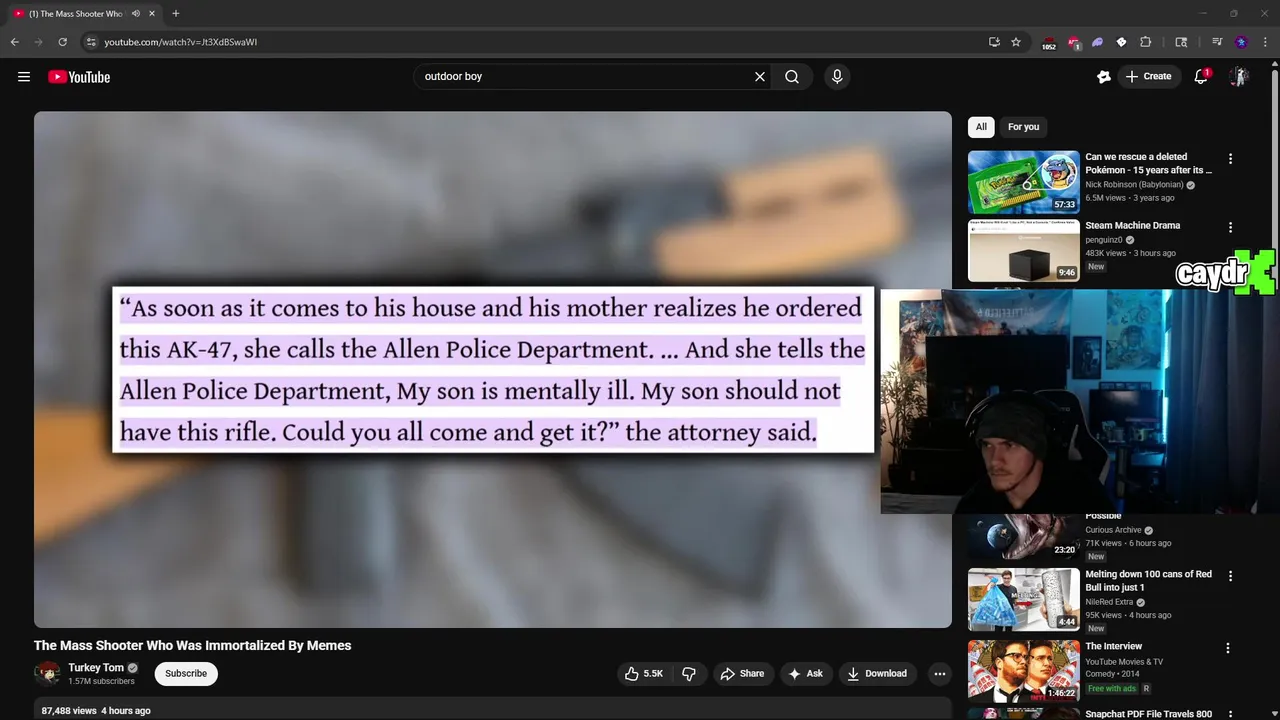Share the video
The image size is (1280, 720).
point(742,674)
